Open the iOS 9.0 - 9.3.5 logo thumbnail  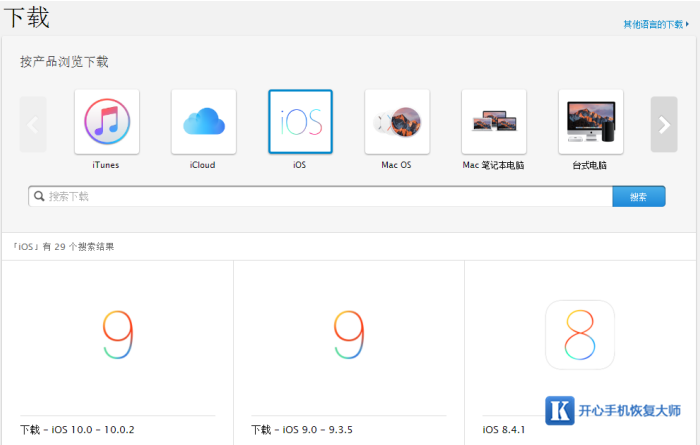tap(349, 335)
